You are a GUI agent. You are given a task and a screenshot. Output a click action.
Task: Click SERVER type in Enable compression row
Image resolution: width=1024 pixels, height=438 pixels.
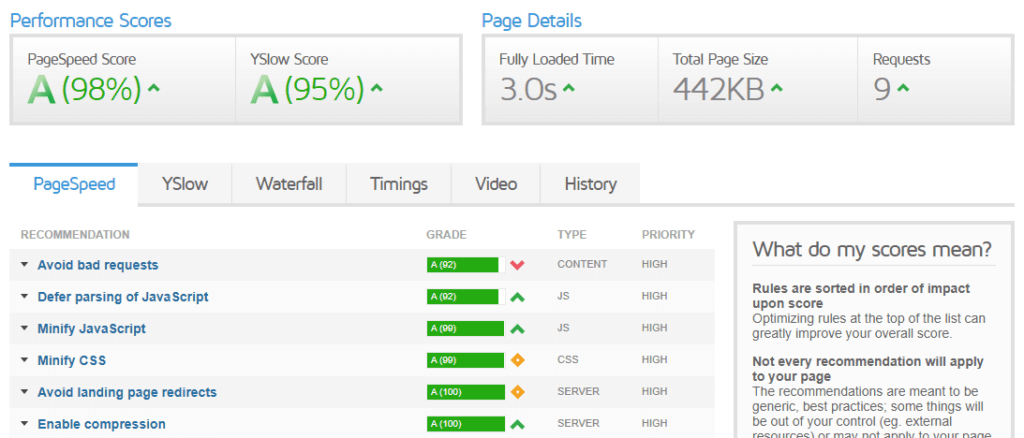578,424
